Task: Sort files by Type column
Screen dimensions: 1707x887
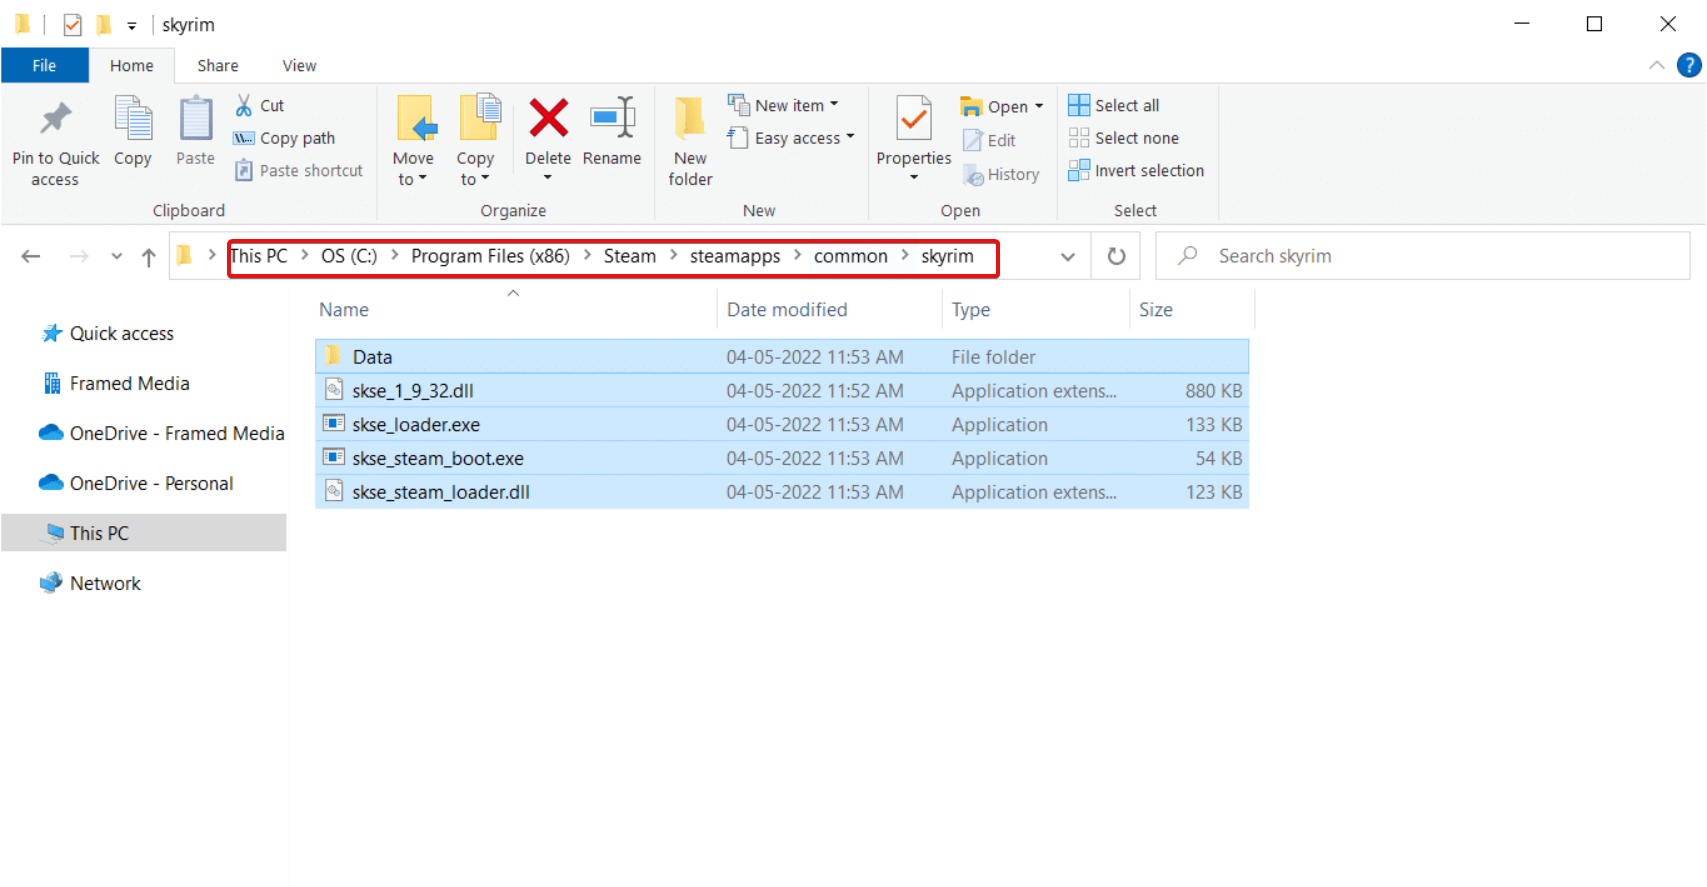Action: pos(971,310)
